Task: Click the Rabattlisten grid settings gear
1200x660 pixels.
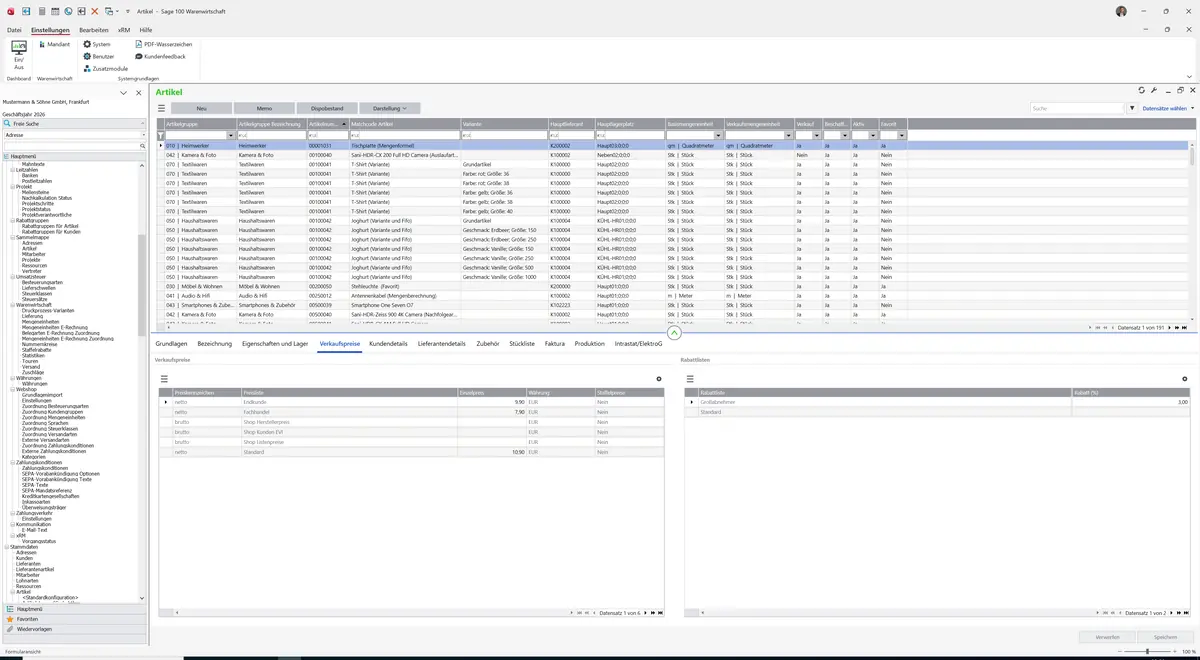Action: point(1185,379)
